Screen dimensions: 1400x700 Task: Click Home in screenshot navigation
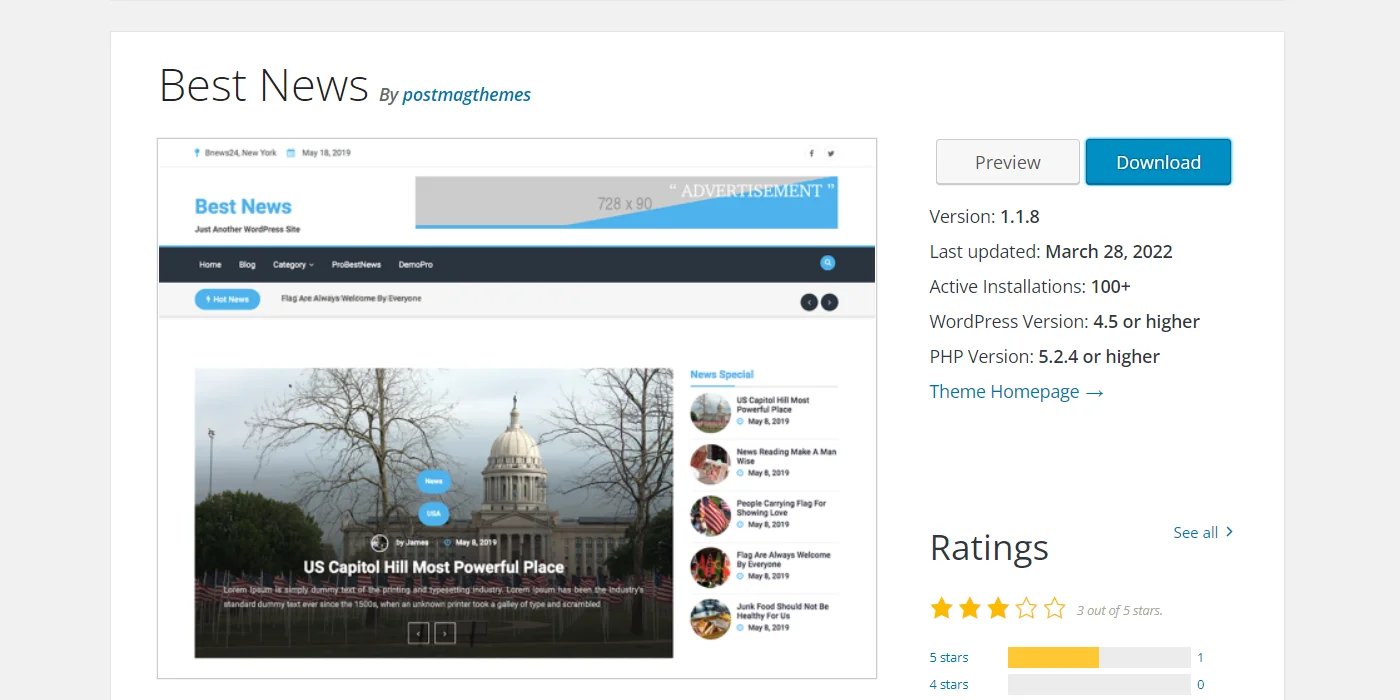[210, 265]
